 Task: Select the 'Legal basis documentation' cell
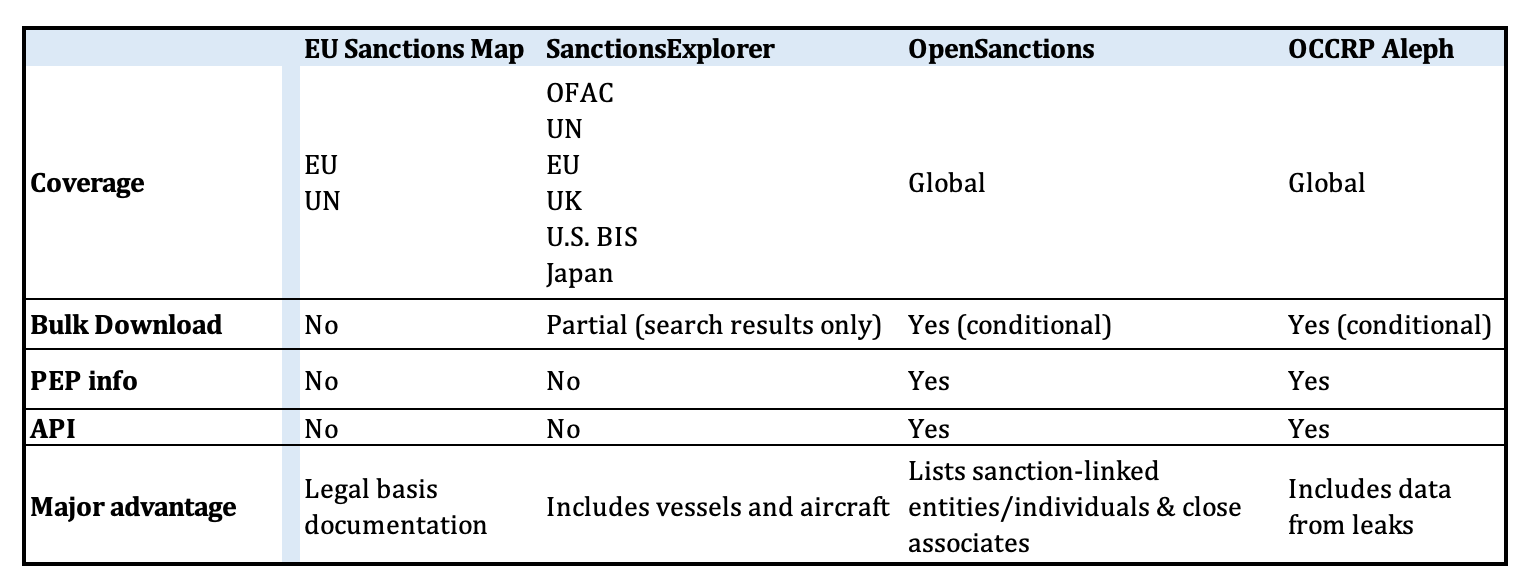[x=396, y=507]
